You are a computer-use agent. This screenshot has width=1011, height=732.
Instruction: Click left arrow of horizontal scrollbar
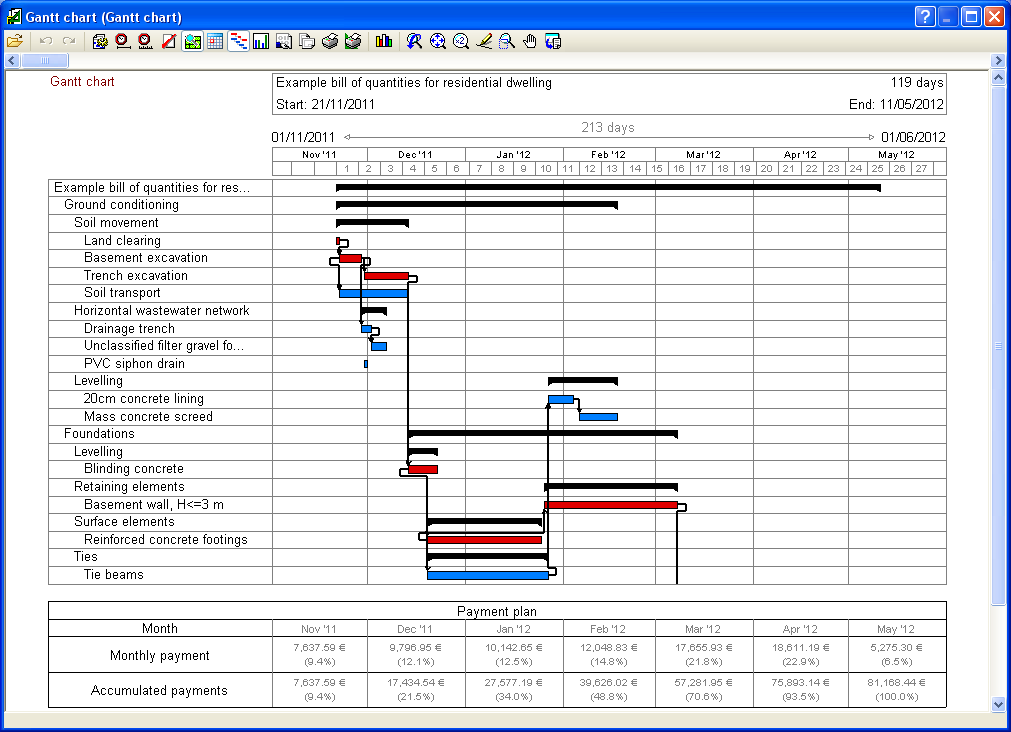coord(12,61)
